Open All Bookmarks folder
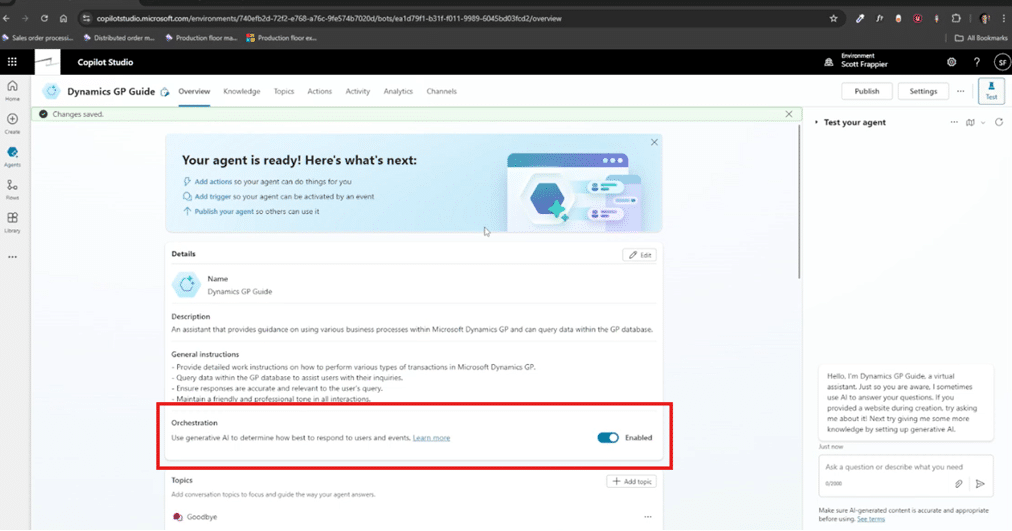1012x531 pixels. click(x=980, y=38)
